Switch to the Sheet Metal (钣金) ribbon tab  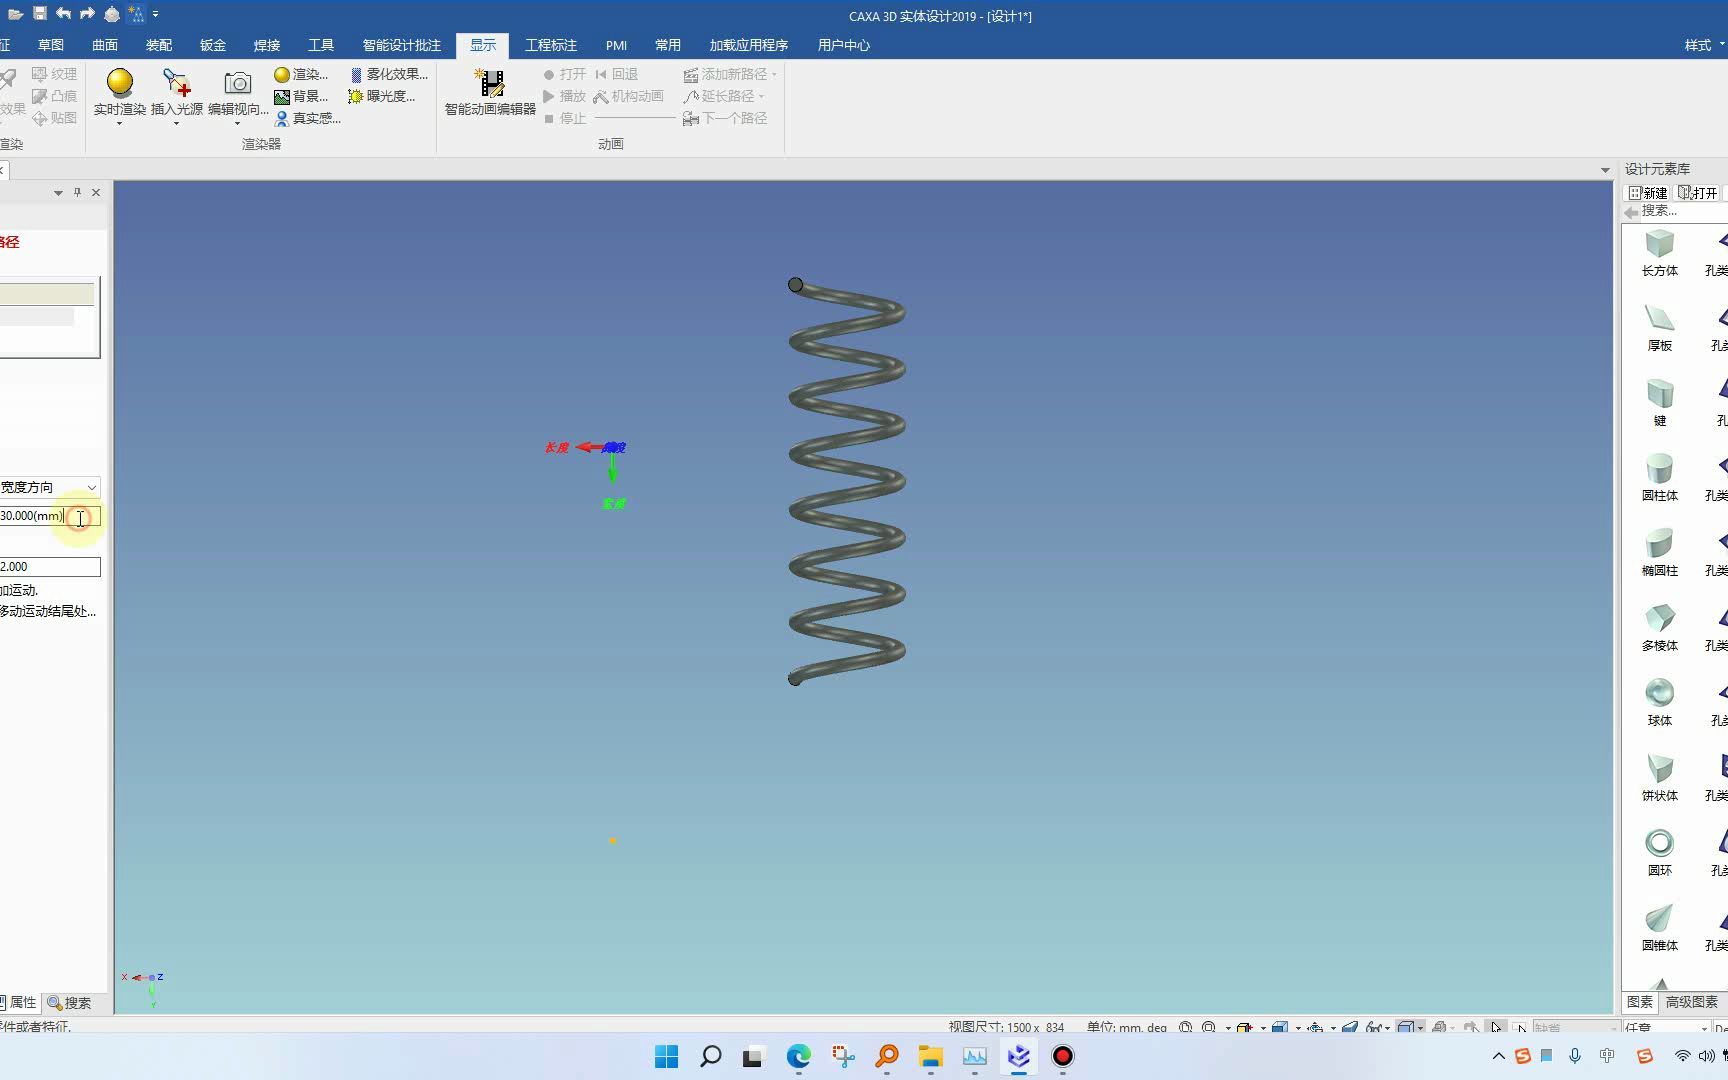pyautogui.click(x=213, y=45)
